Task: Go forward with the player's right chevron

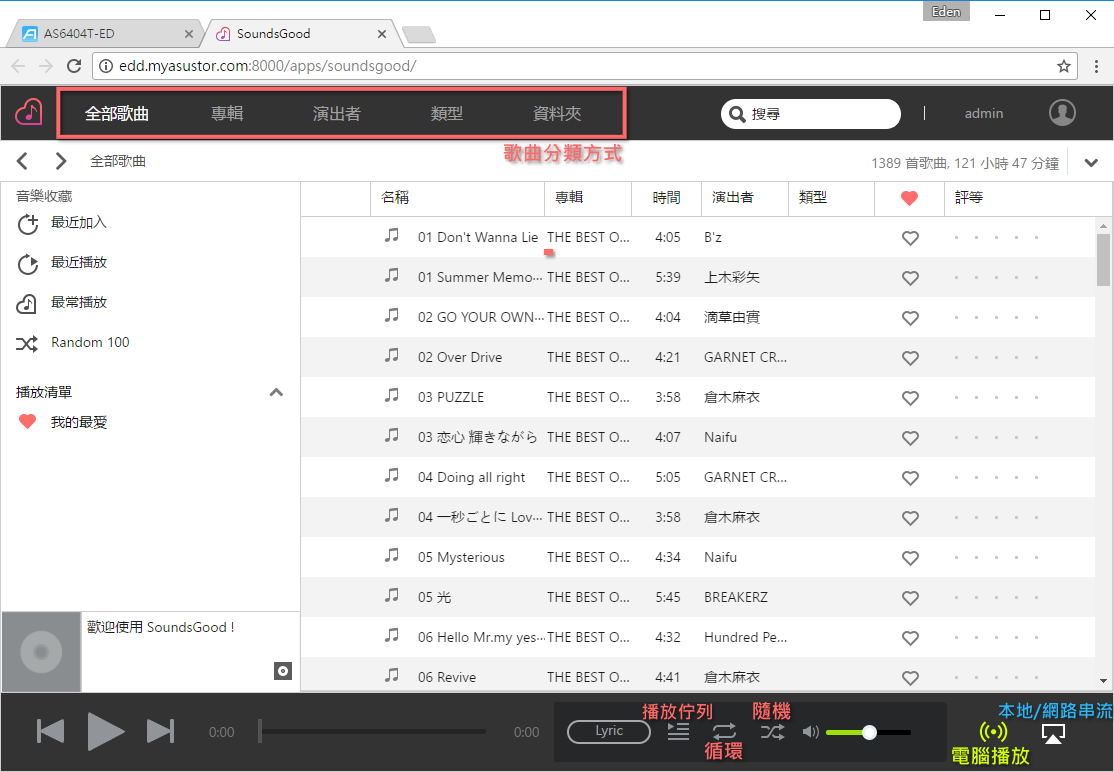Action: pos(61,161)
